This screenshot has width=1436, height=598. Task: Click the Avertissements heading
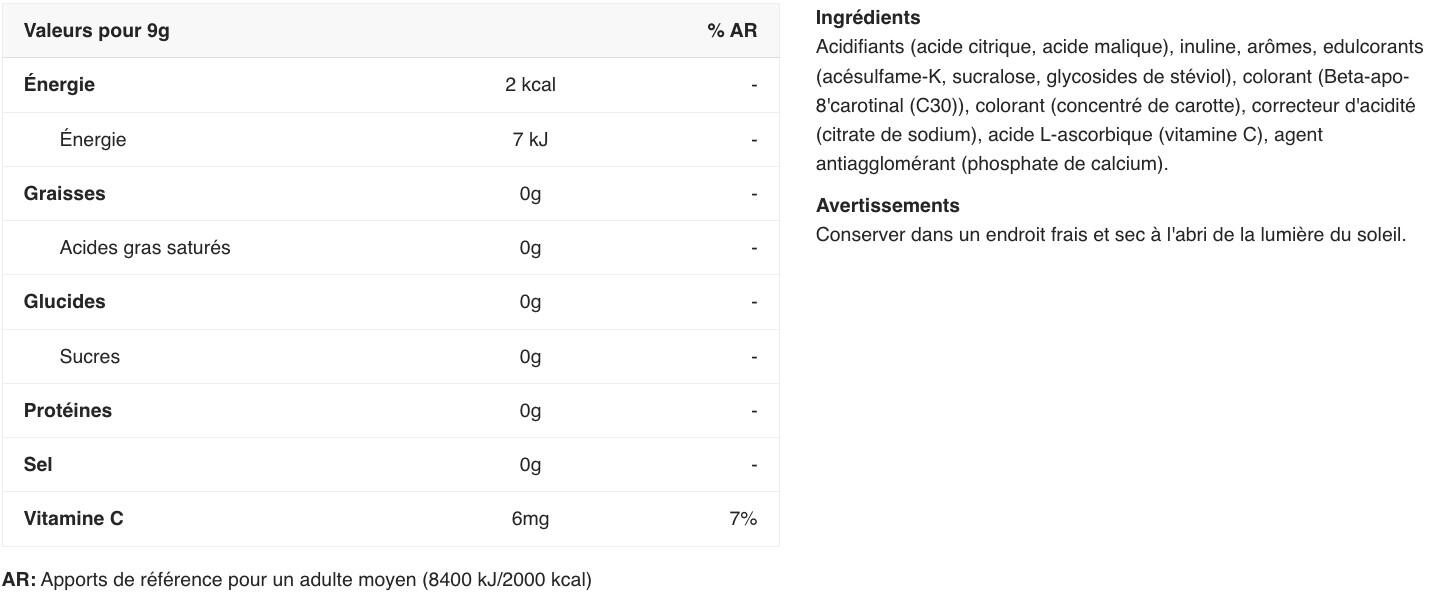(887, 205)
